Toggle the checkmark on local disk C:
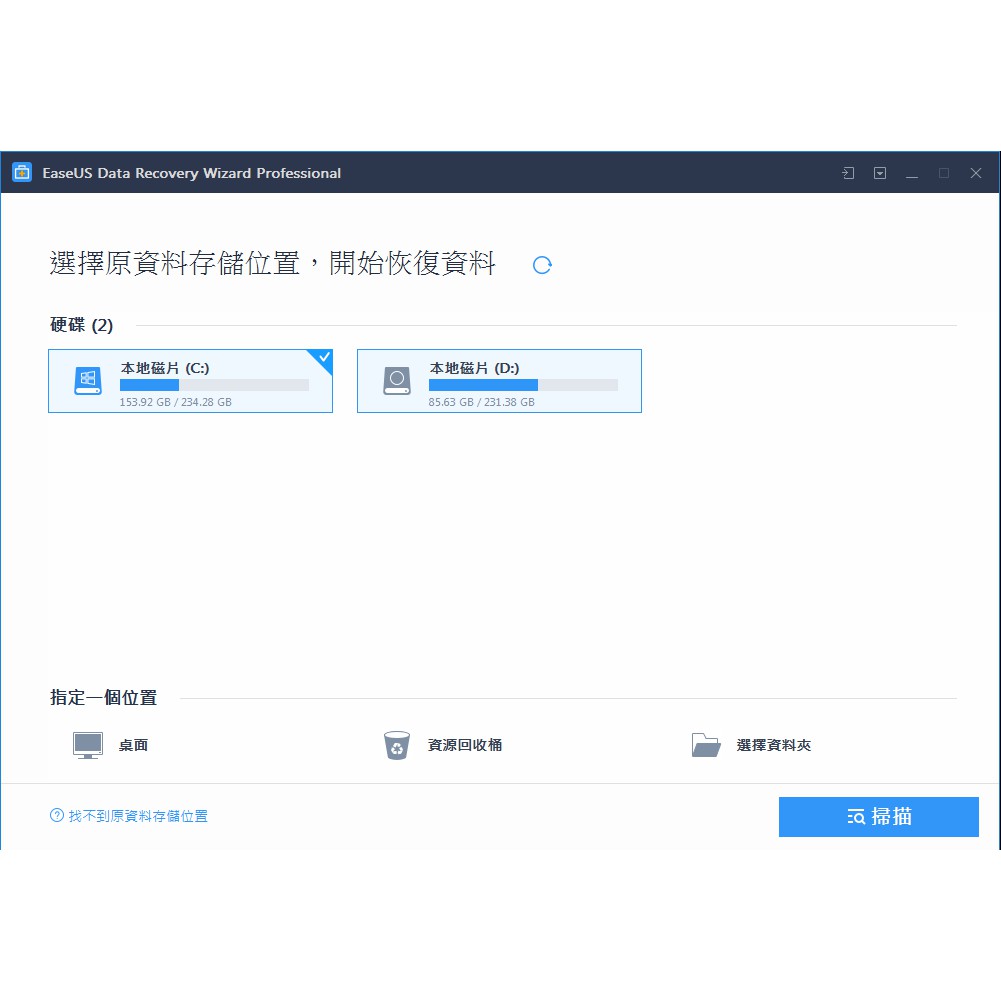Screen dimensions: 1001x1001 pos(324,358)
